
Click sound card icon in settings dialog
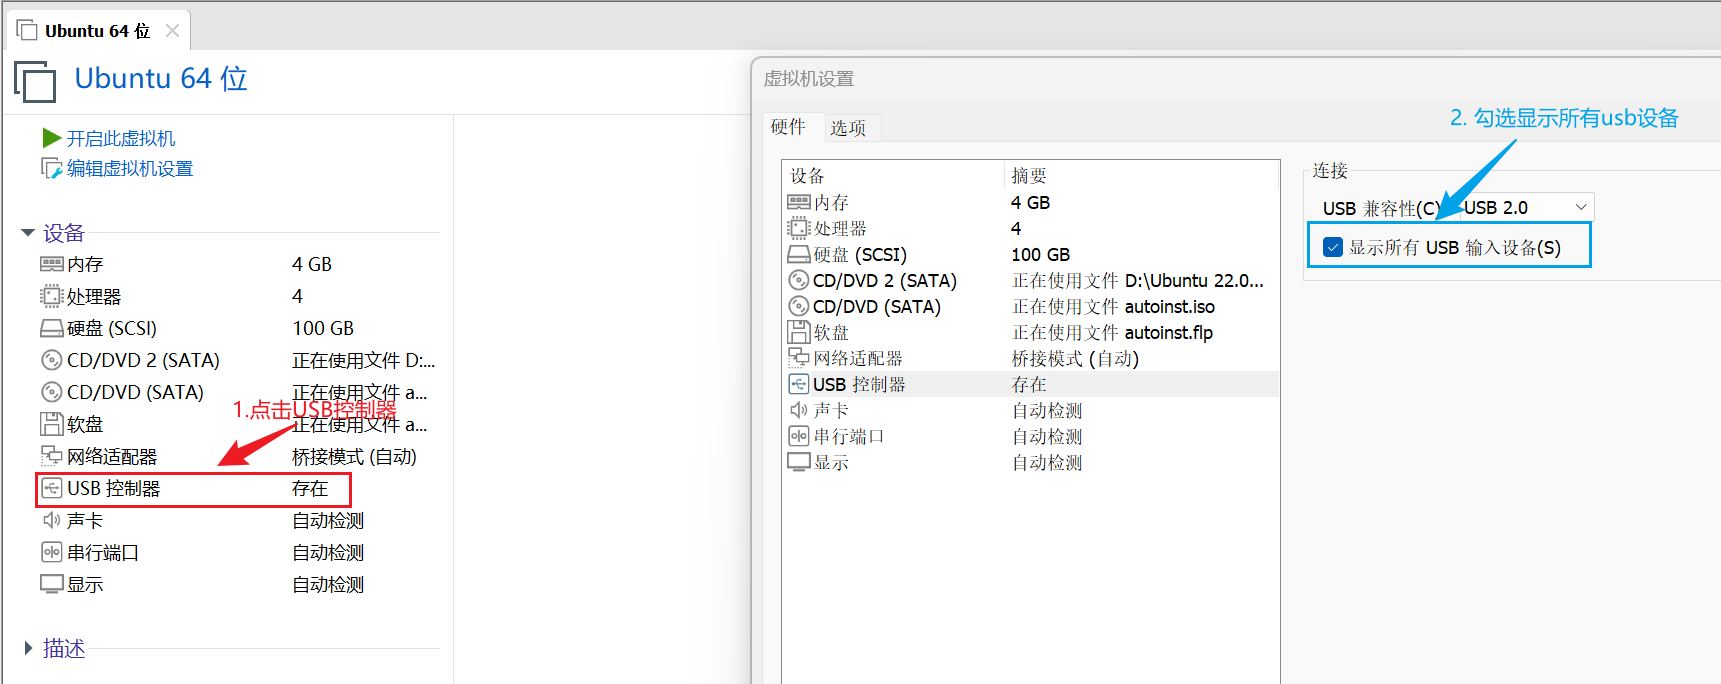point(799,410)
